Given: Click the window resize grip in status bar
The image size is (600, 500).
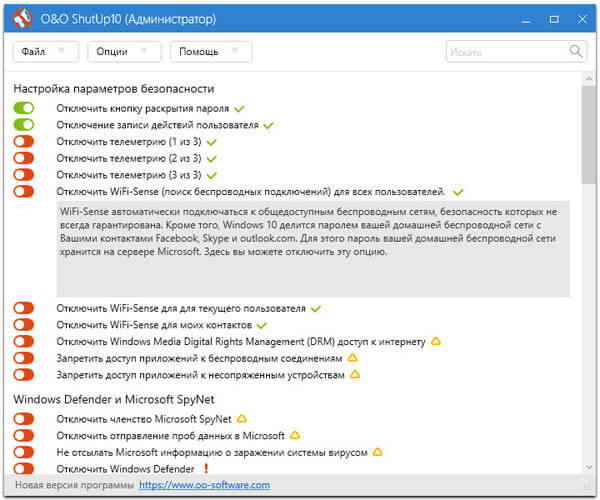Looking at the screenshot, I should [x=587, y=485].
